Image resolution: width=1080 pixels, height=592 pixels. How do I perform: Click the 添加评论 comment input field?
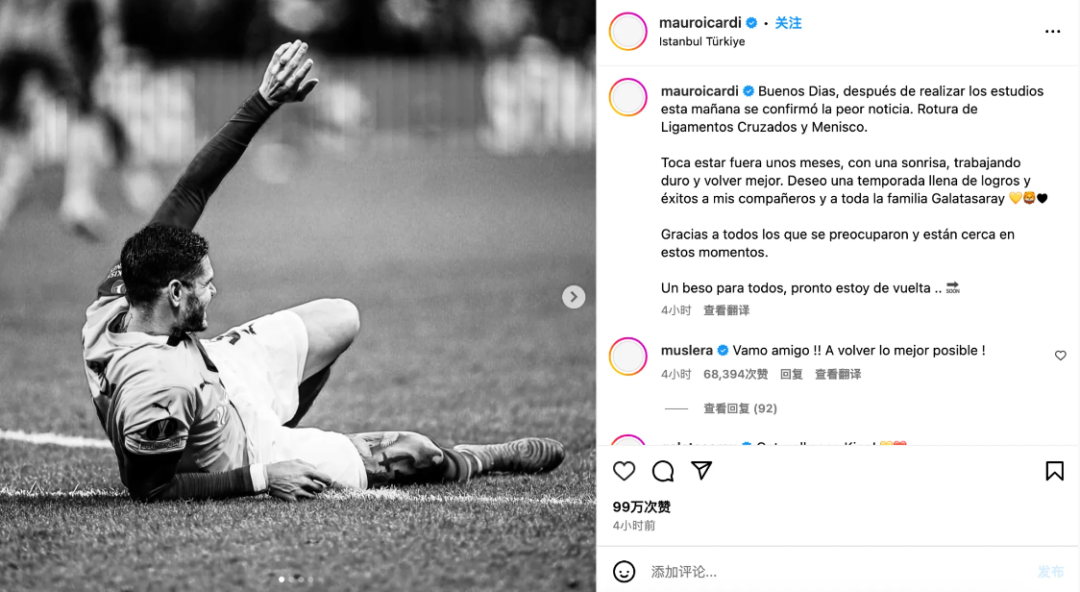point(838,571)
